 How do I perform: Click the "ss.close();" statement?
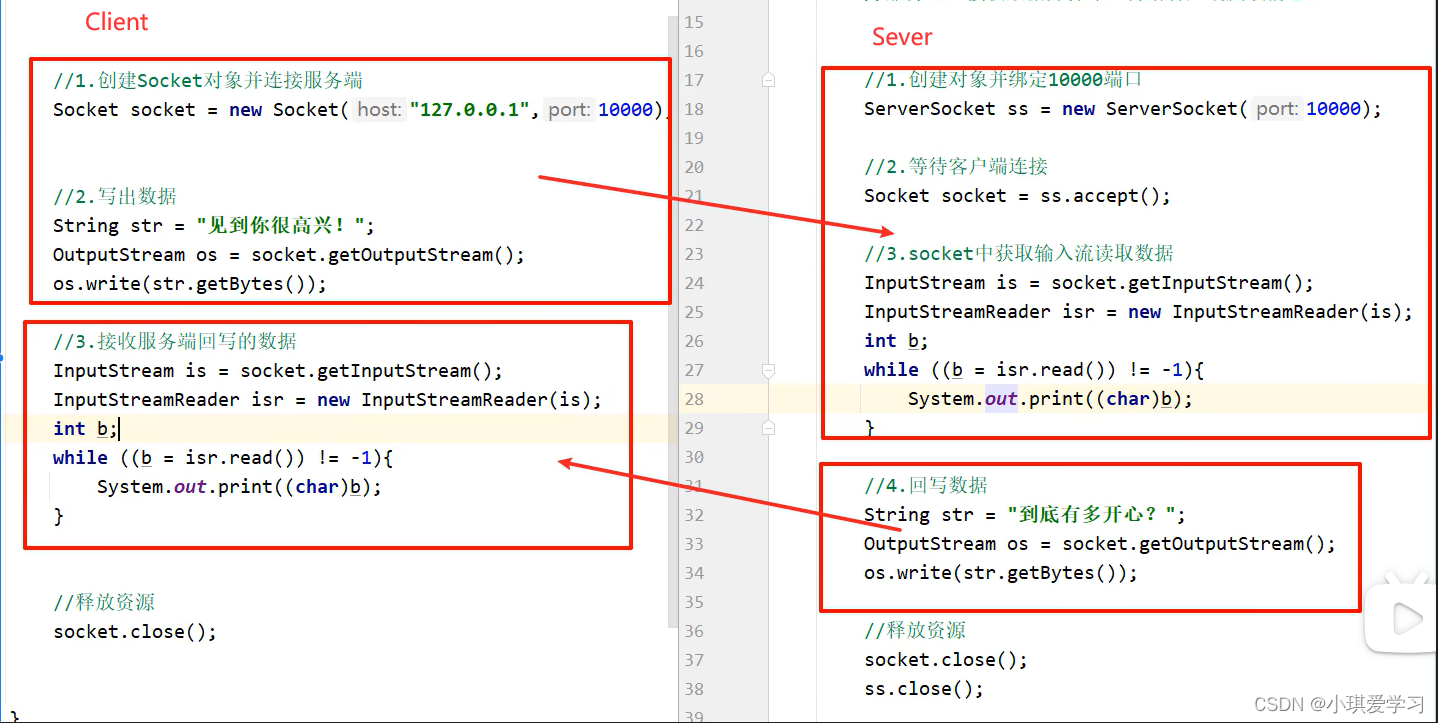pyautogui.click(x=924, y=689)
